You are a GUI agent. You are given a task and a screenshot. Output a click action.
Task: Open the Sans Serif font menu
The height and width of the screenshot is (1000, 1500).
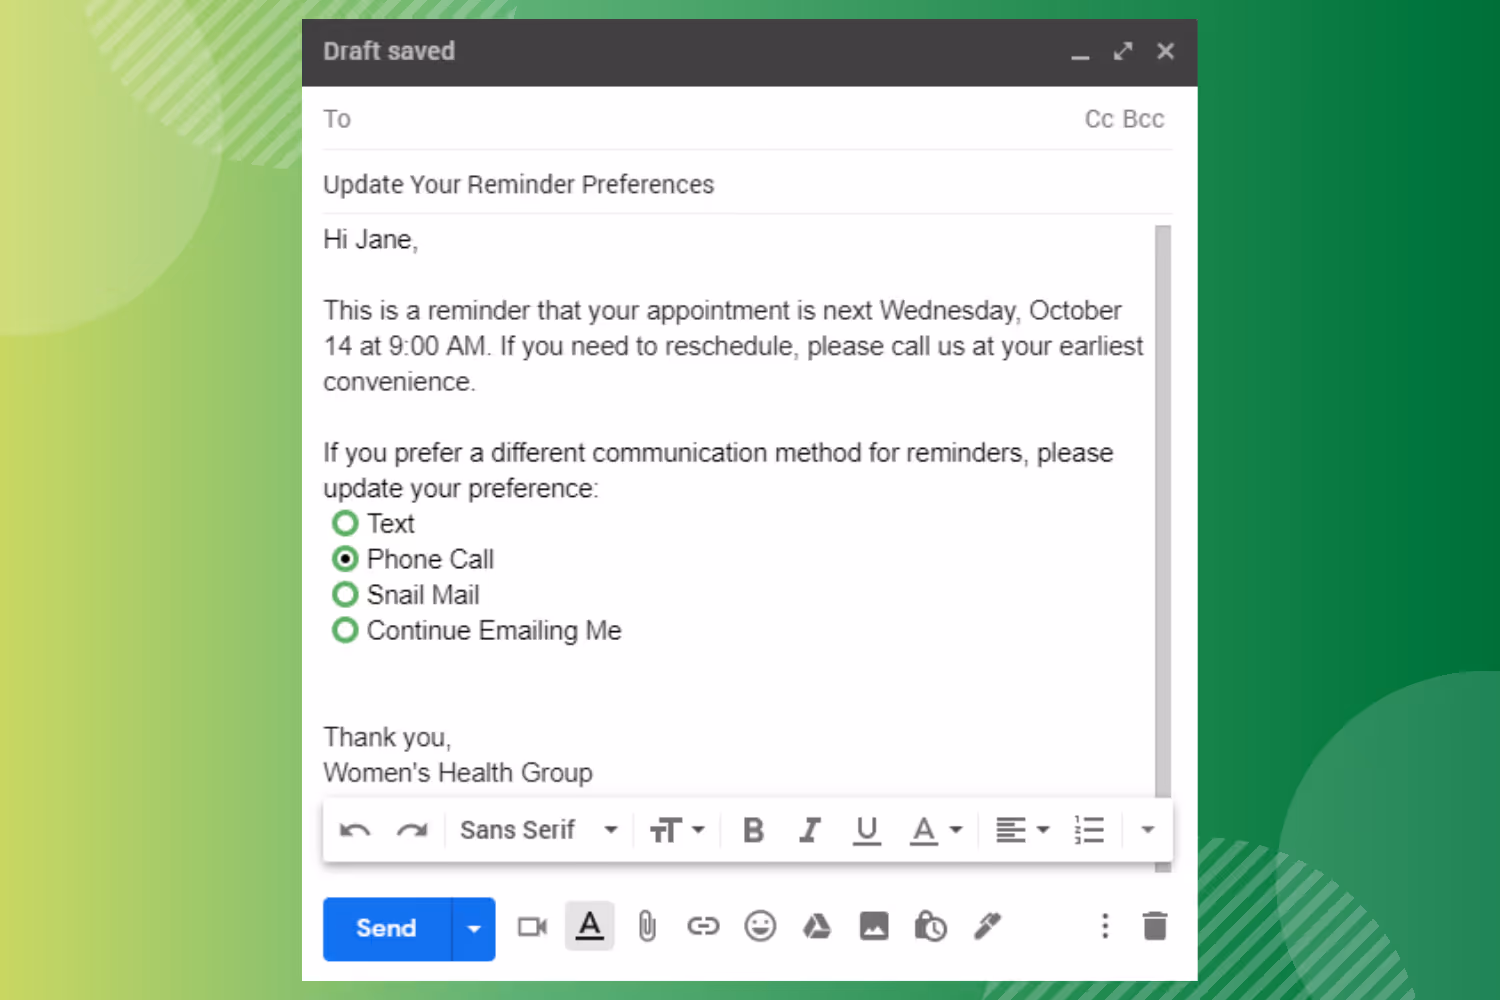(537, 829)
